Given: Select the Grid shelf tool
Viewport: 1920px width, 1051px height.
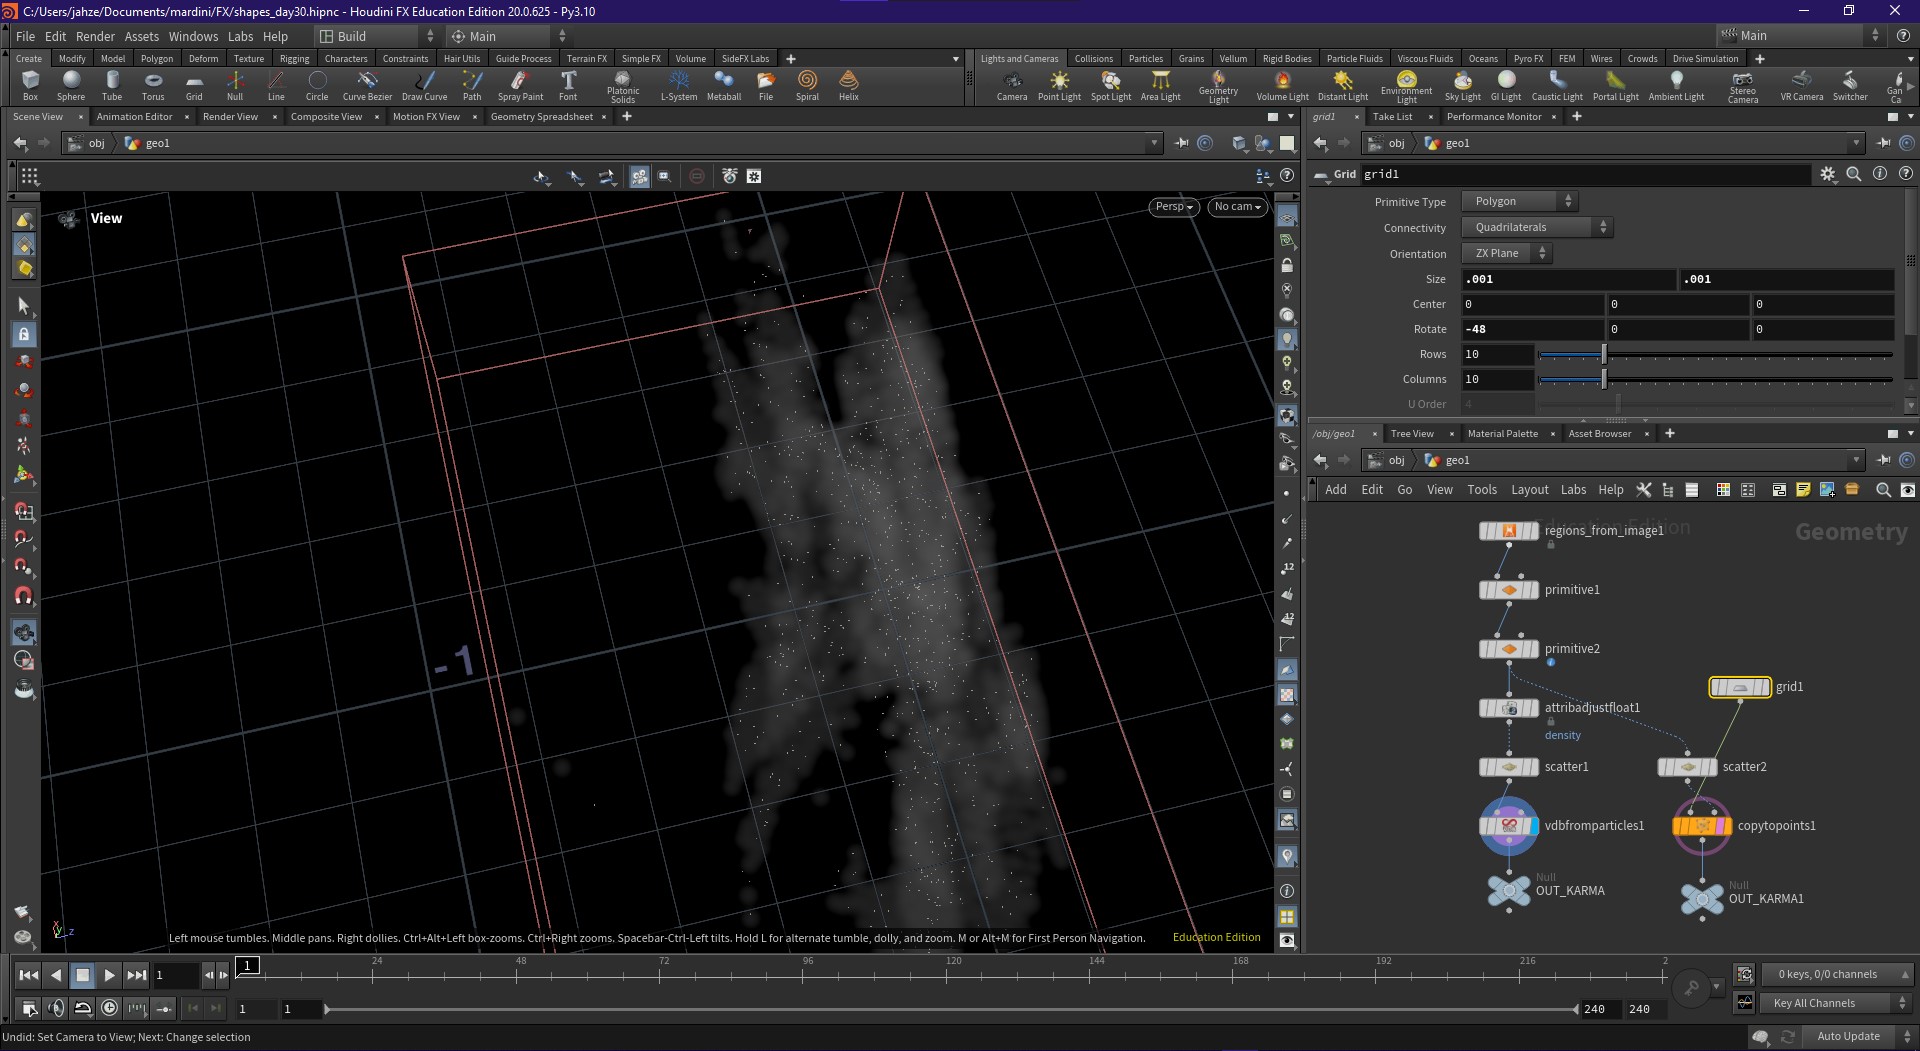Looking at the screenshot, I should (x=194, y=86).
